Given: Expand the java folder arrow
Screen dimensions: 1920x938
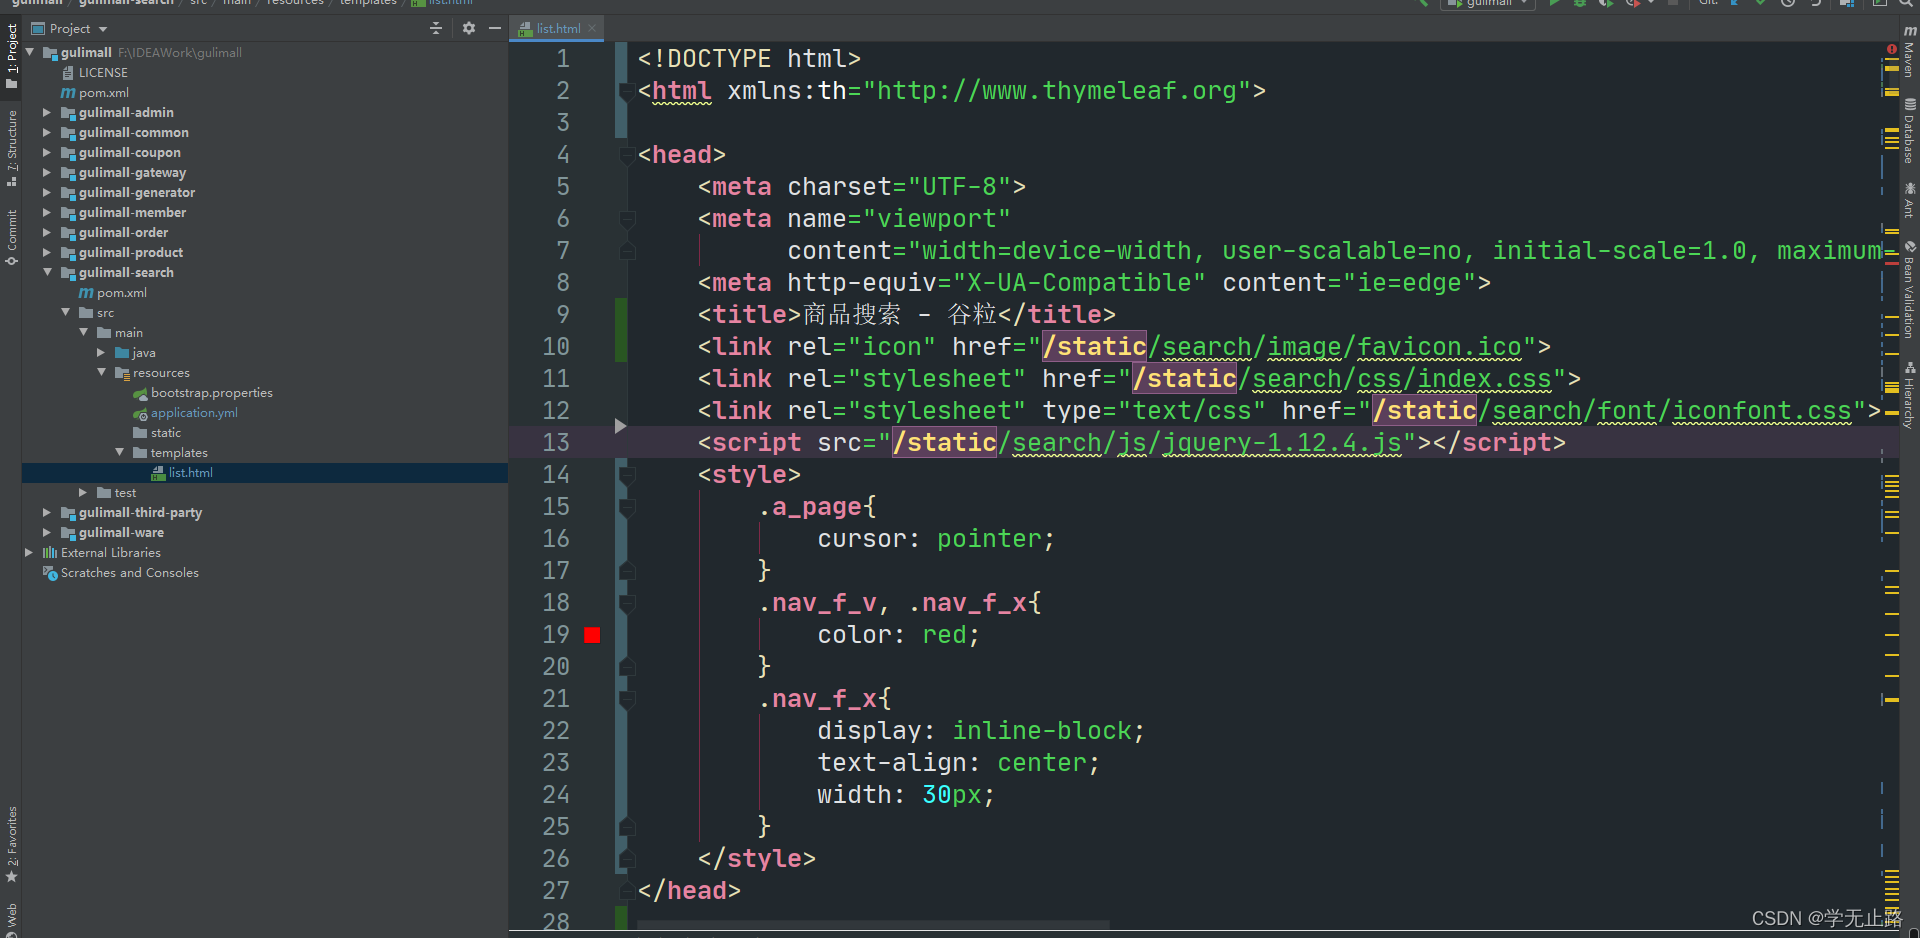Looking at the screenshot, I should coord(101,353).
